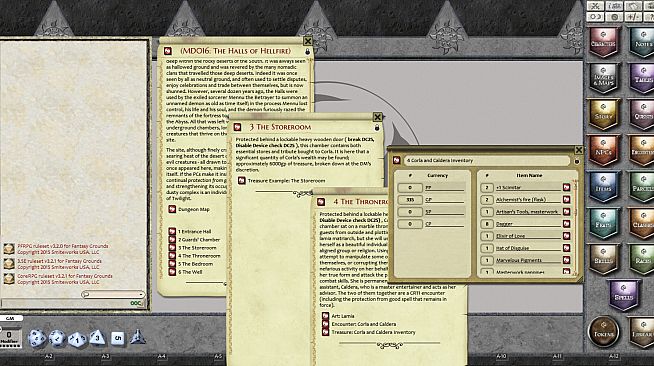Open the Elixir of Love link icon
This screenshot has width=654, height=366.
[x=566, y=236]
